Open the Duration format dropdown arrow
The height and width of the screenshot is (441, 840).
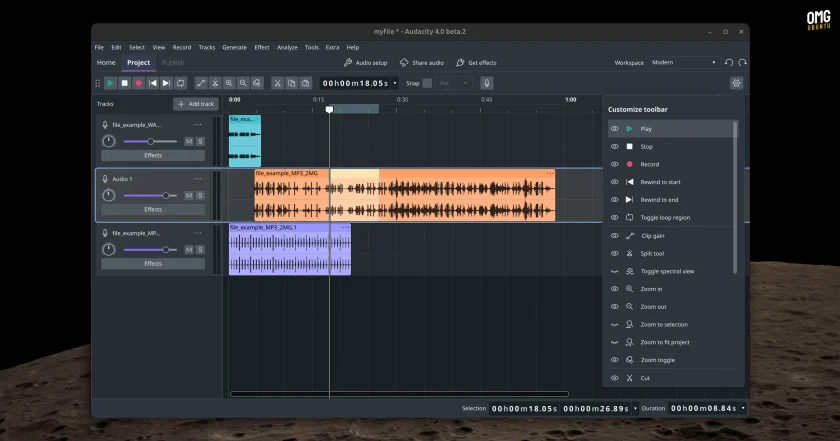click(x=743, y=409)
